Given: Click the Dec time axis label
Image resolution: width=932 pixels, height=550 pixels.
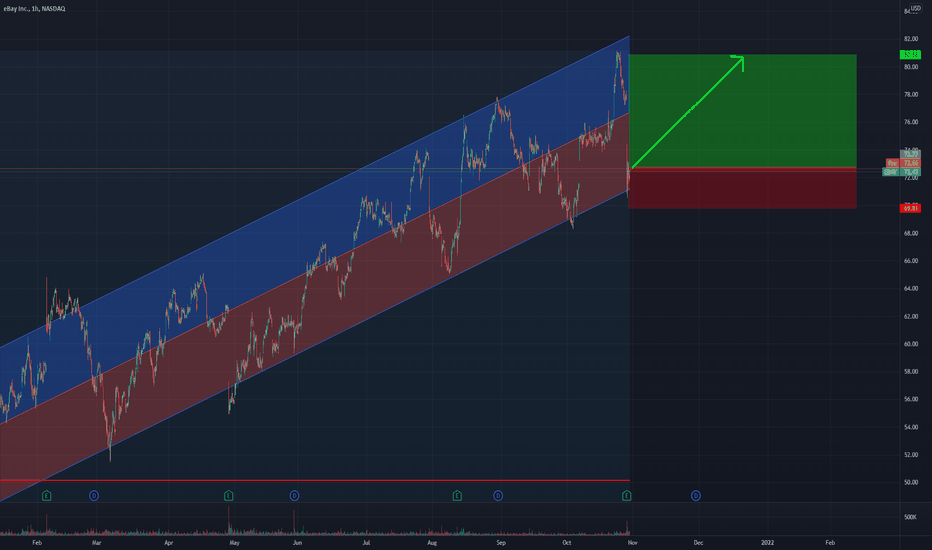Looking at the screenshot, I should (698, 542).
